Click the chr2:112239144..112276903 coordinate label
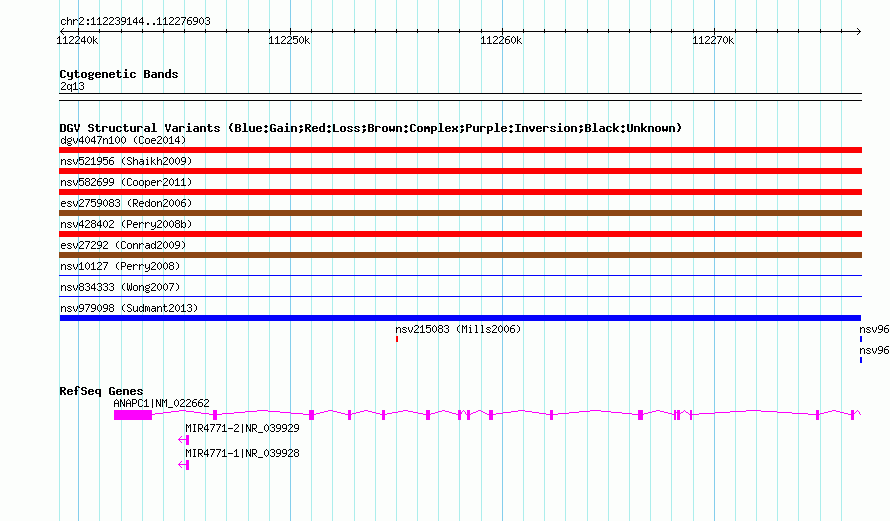This screenshot has height=521, width=890. (135, 21)
